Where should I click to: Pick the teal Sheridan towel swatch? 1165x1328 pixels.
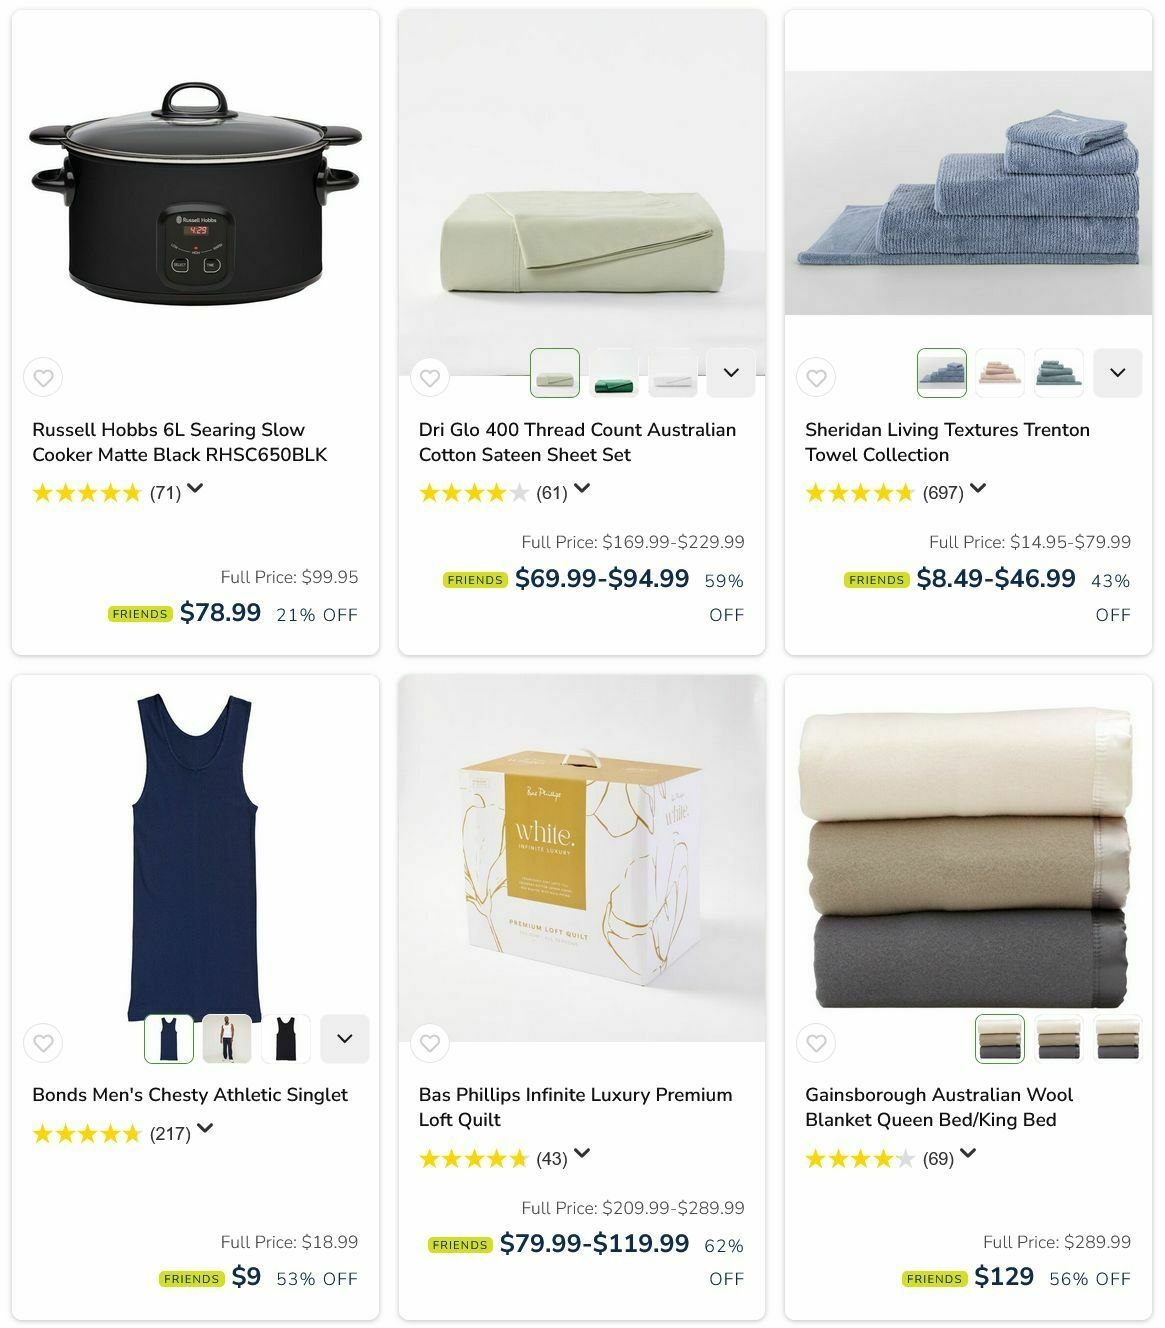[x=1059, y=373]
